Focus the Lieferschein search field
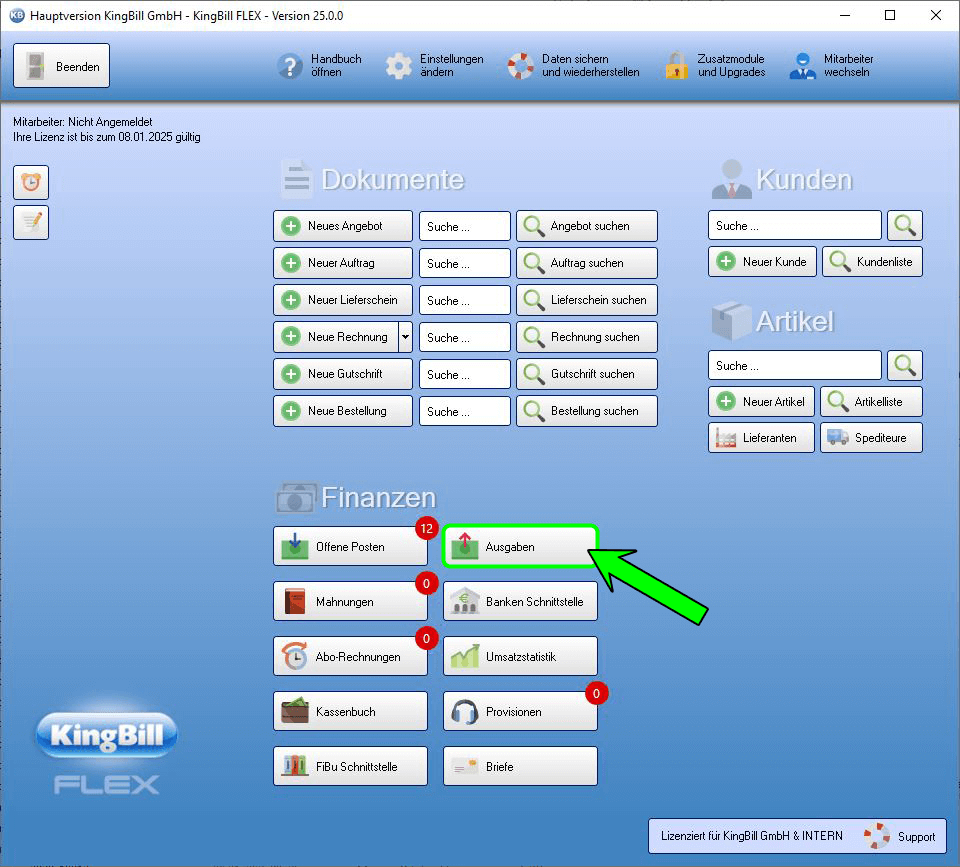Screen dimensions: 960x867 [x=465, y=301]
